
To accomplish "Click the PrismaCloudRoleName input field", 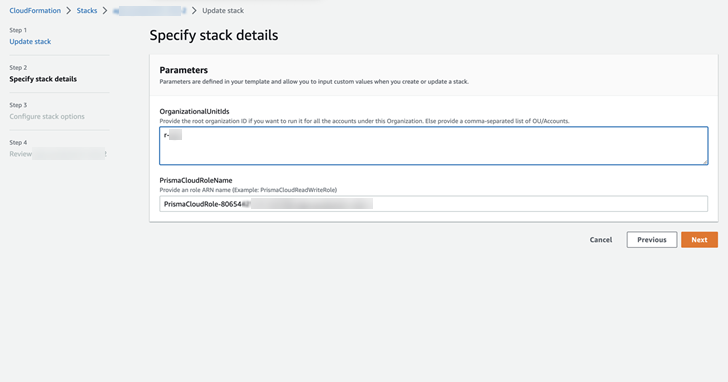I will 434,204.
